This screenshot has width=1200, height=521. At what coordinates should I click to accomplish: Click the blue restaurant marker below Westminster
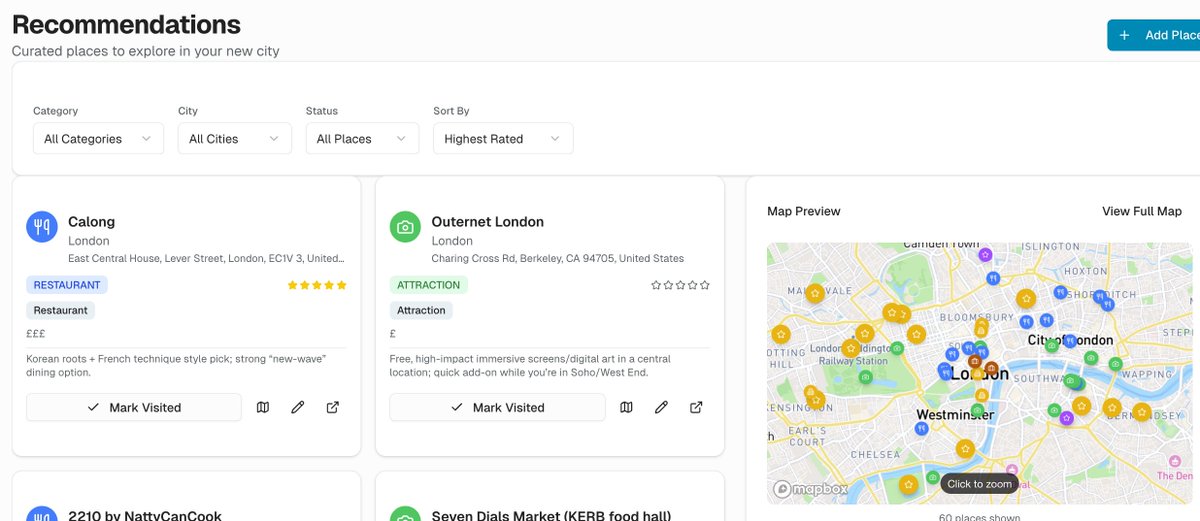pyautogui.click(x=921, y=428)
